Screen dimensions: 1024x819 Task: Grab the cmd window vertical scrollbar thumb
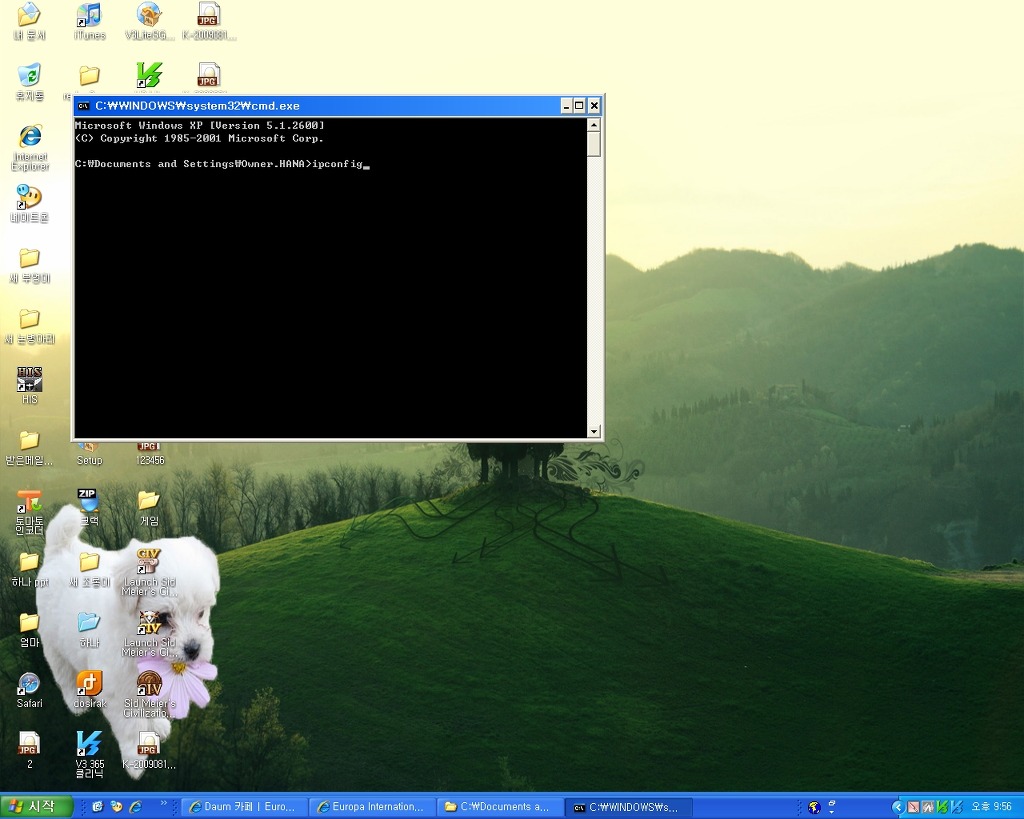pos(594,144)
